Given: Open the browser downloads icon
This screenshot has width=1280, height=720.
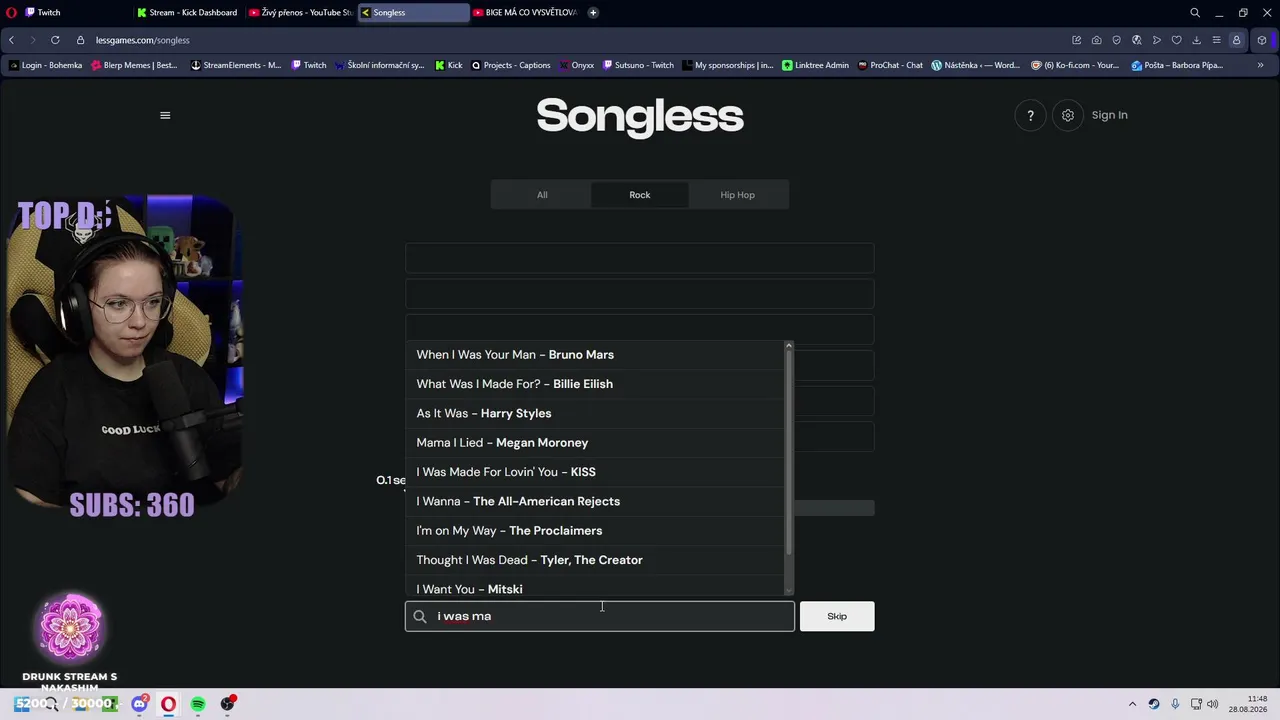Looking at the screenshot, I should tap(1196, 40).
